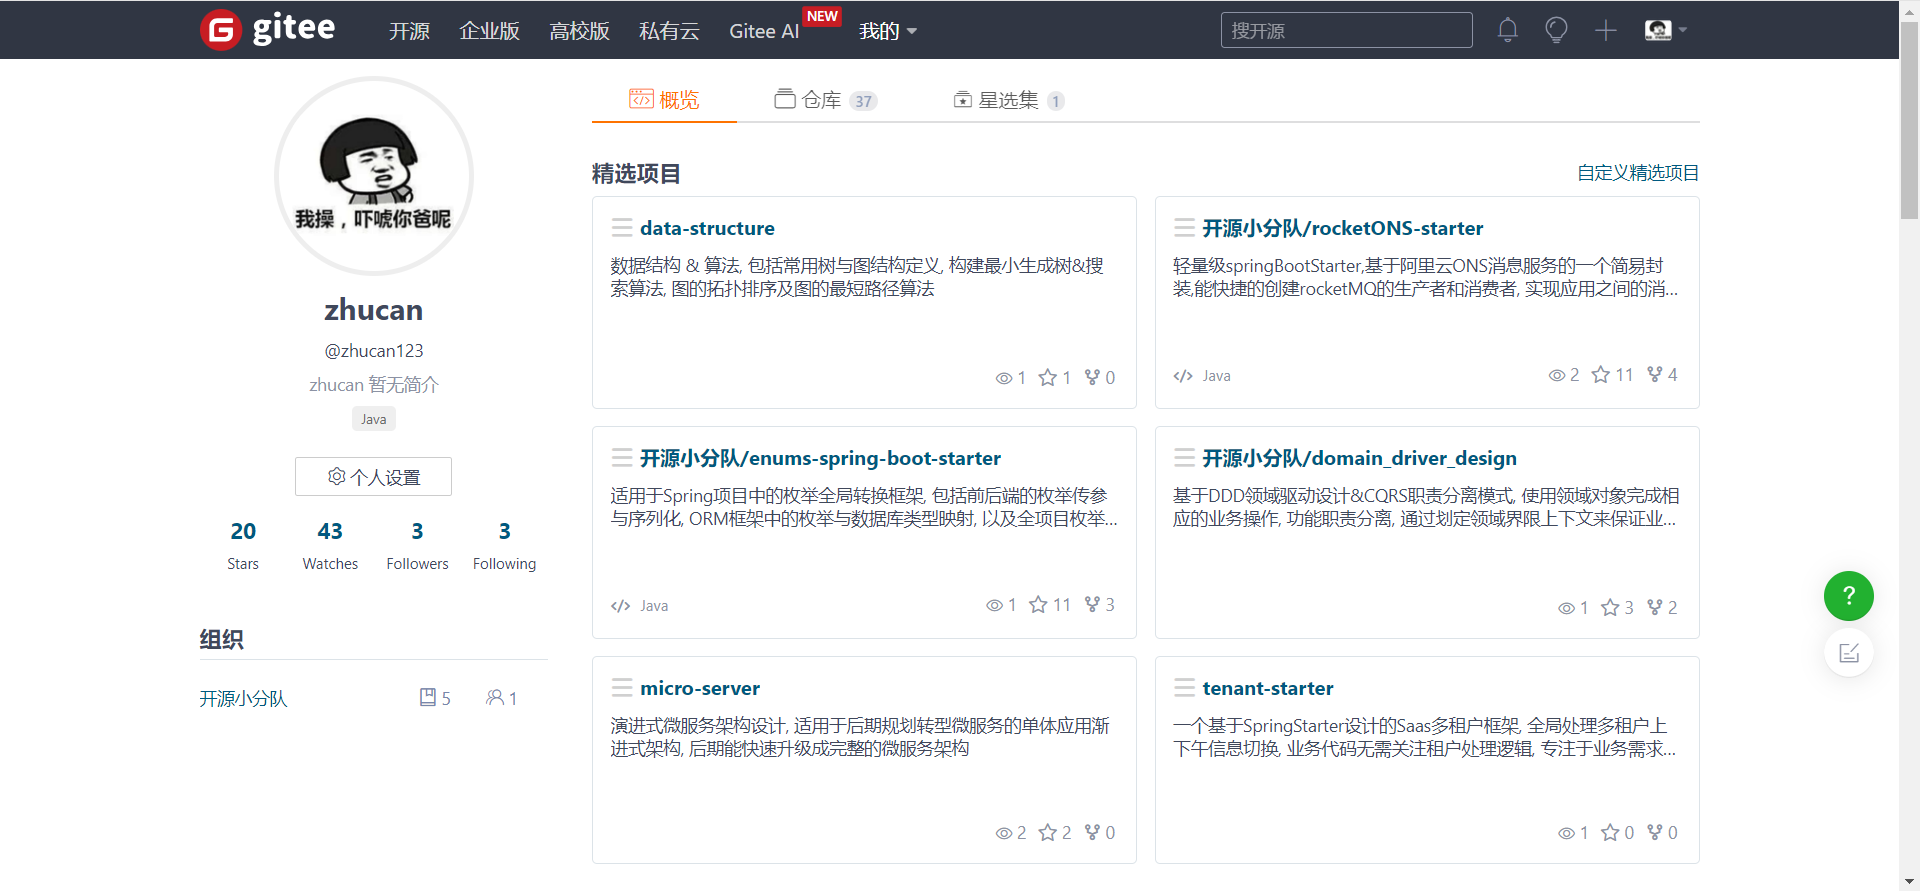Open the enums-spring-boot-starter repository
1920x891 pixels.
pyautogui.click(x=820, y=458)
